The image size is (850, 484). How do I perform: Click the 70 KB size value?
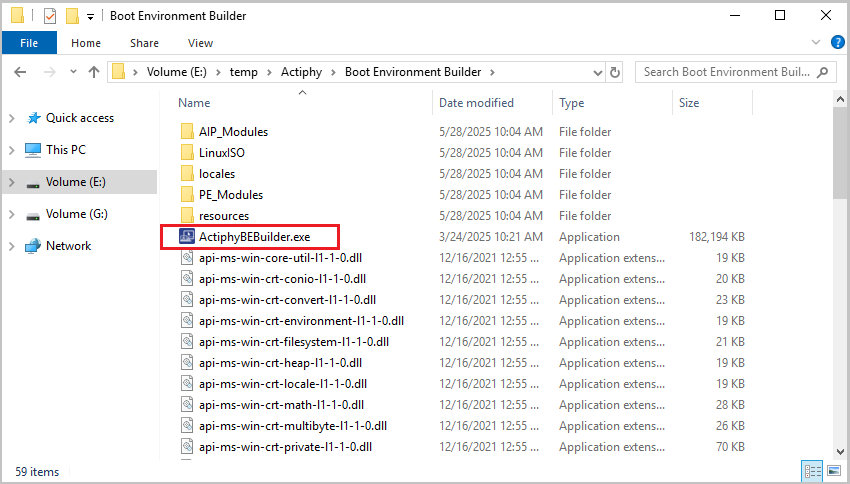730,447
